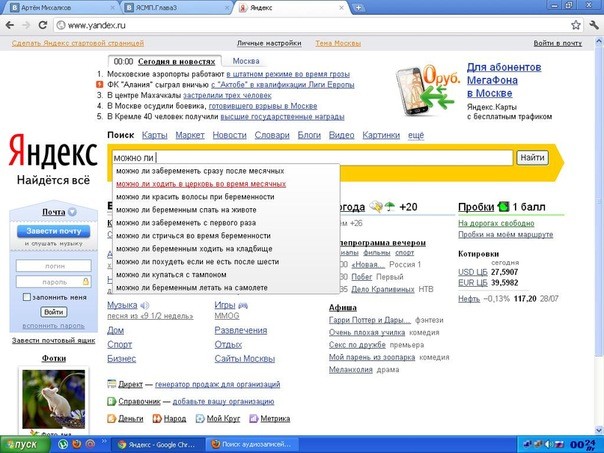604x453 pixels.
Task: Click the MegaFon phone ad image
Action: pyautogui.click(x=427, y=90)
